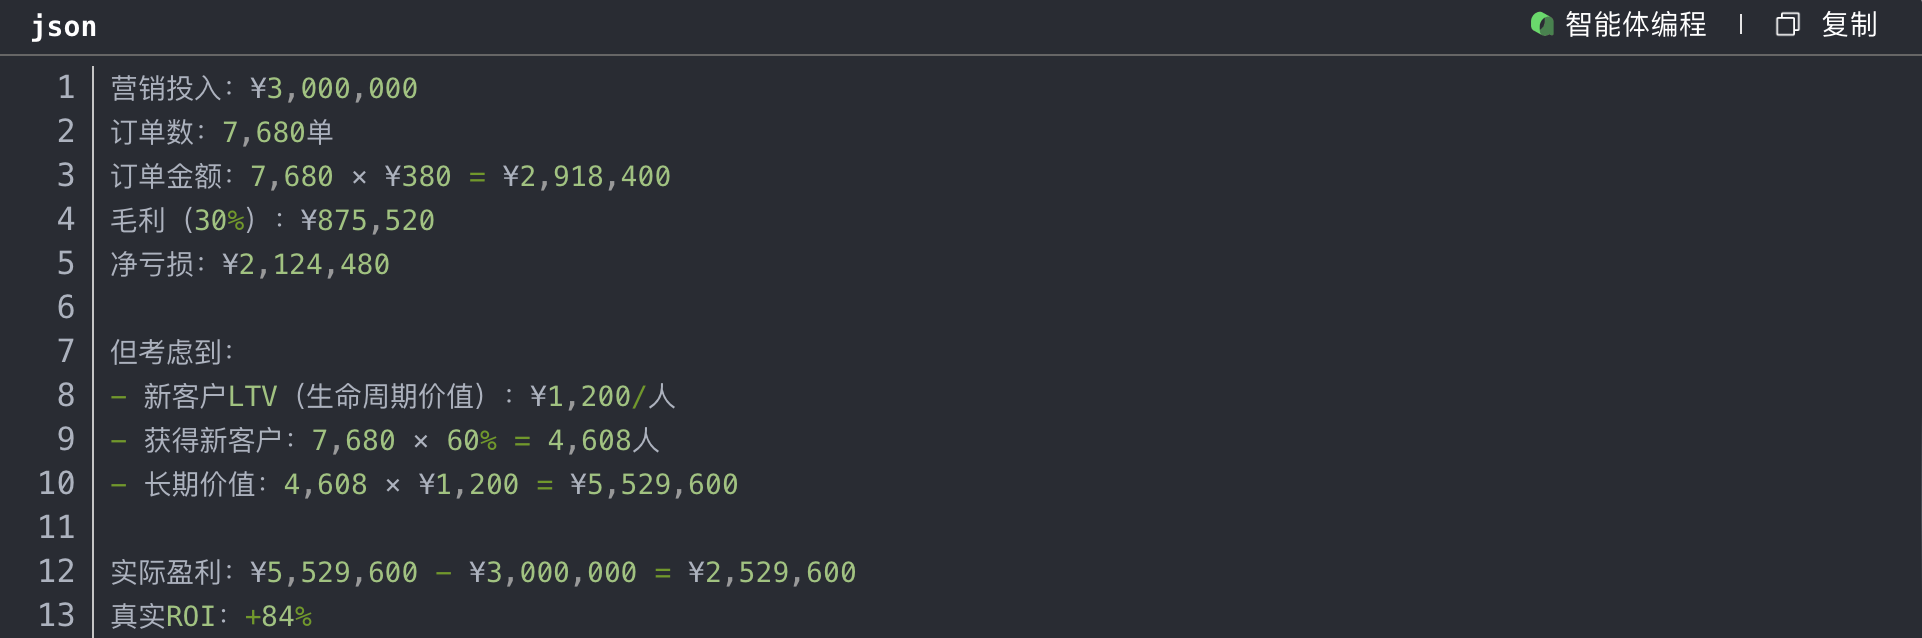Image resolution: width=1922 pixels, height=638 pixels.
Task: Click the ¥5,529,600 long-term value result
Action: (x=654, y=485)
